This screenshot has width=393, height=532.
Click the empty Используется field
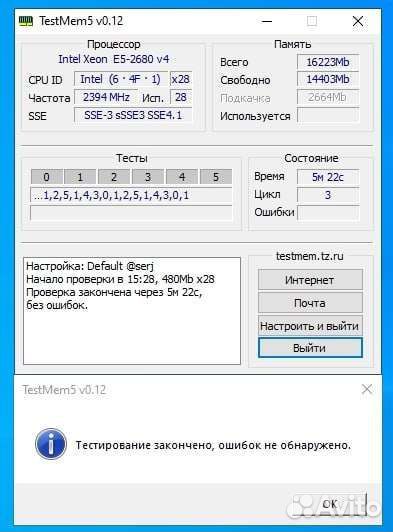[328, 115]
